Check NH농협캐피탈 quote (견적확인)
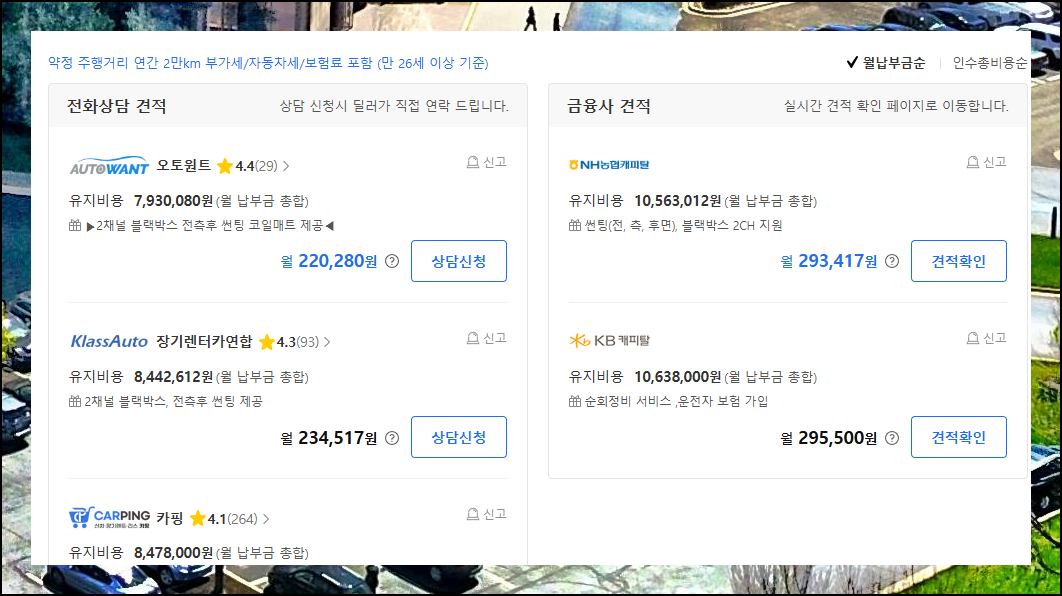Image resolution: width=1062 pixels, height=596 pixels. [958, 261]
